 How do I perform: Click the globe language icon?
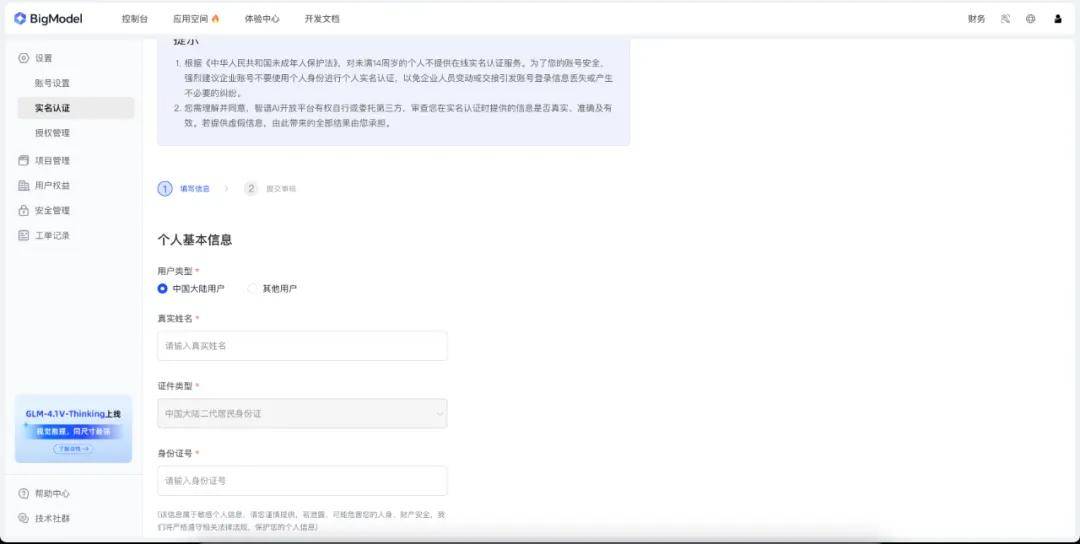[1030, 19]
